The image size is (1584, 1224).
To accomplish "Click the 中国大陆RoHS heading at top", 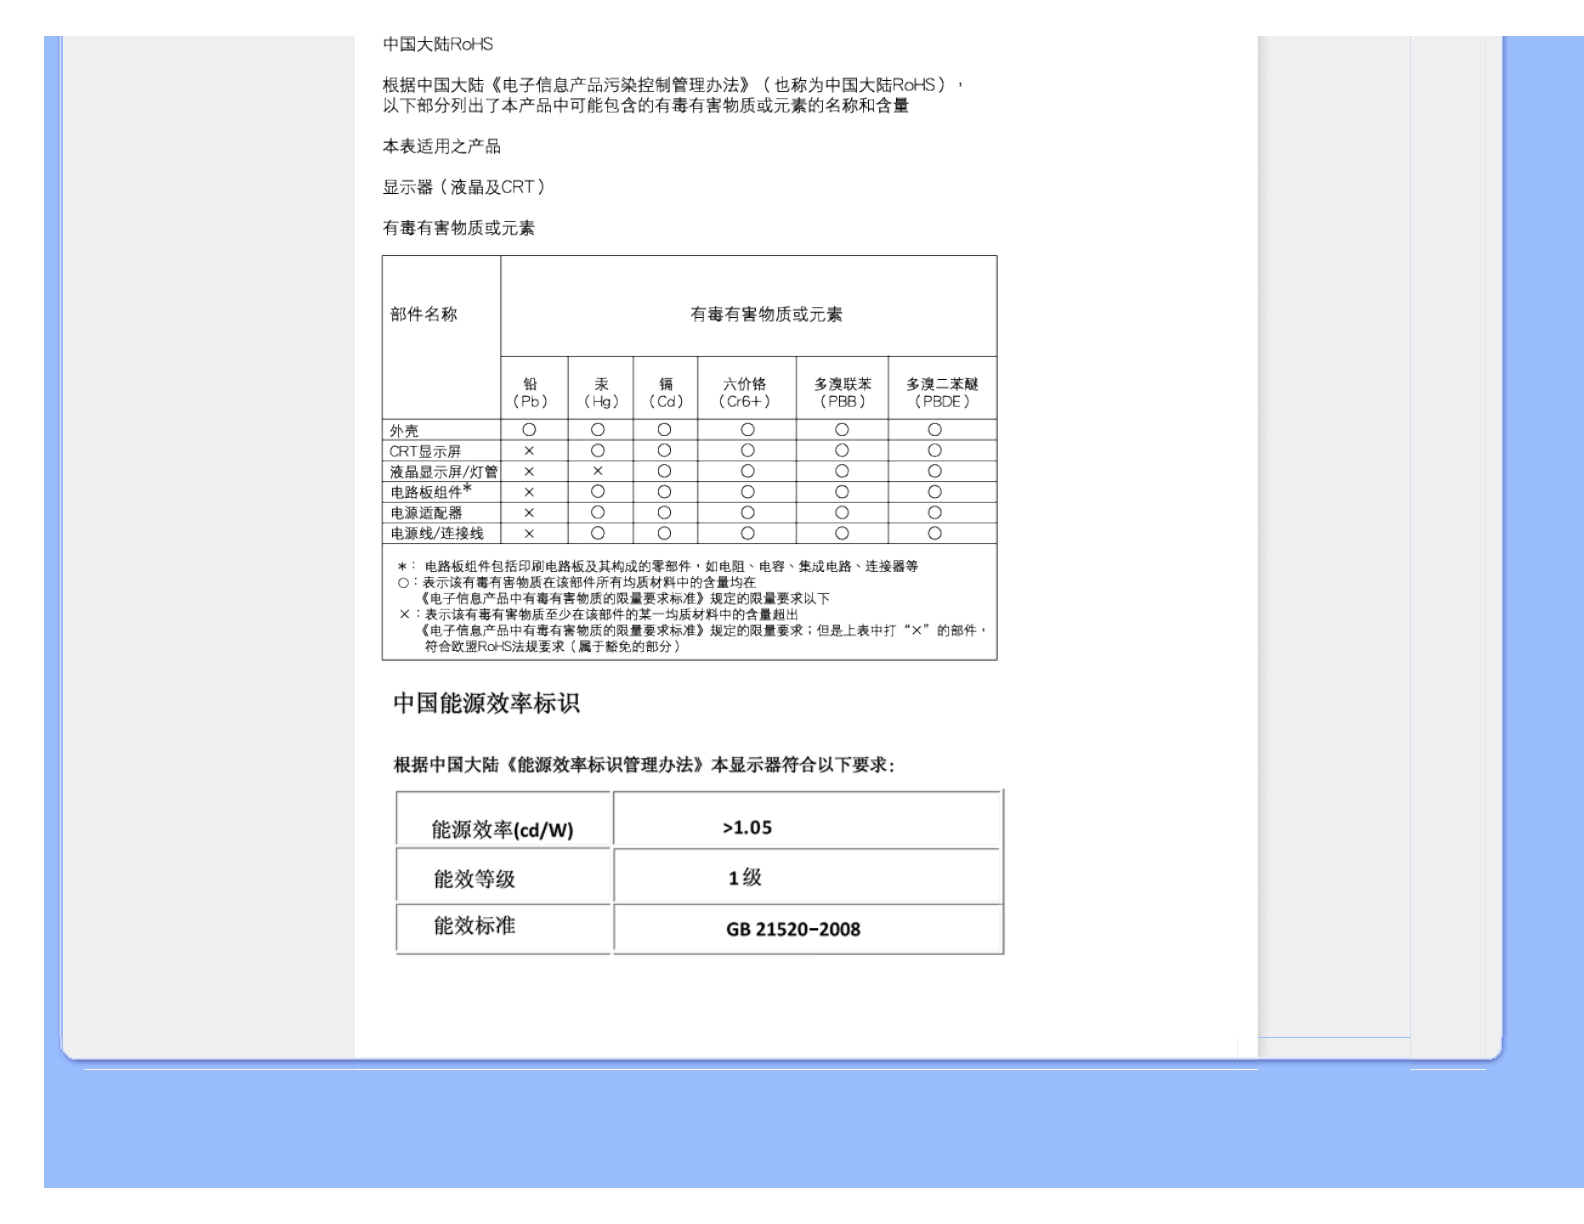I will [x=437, y=45].
